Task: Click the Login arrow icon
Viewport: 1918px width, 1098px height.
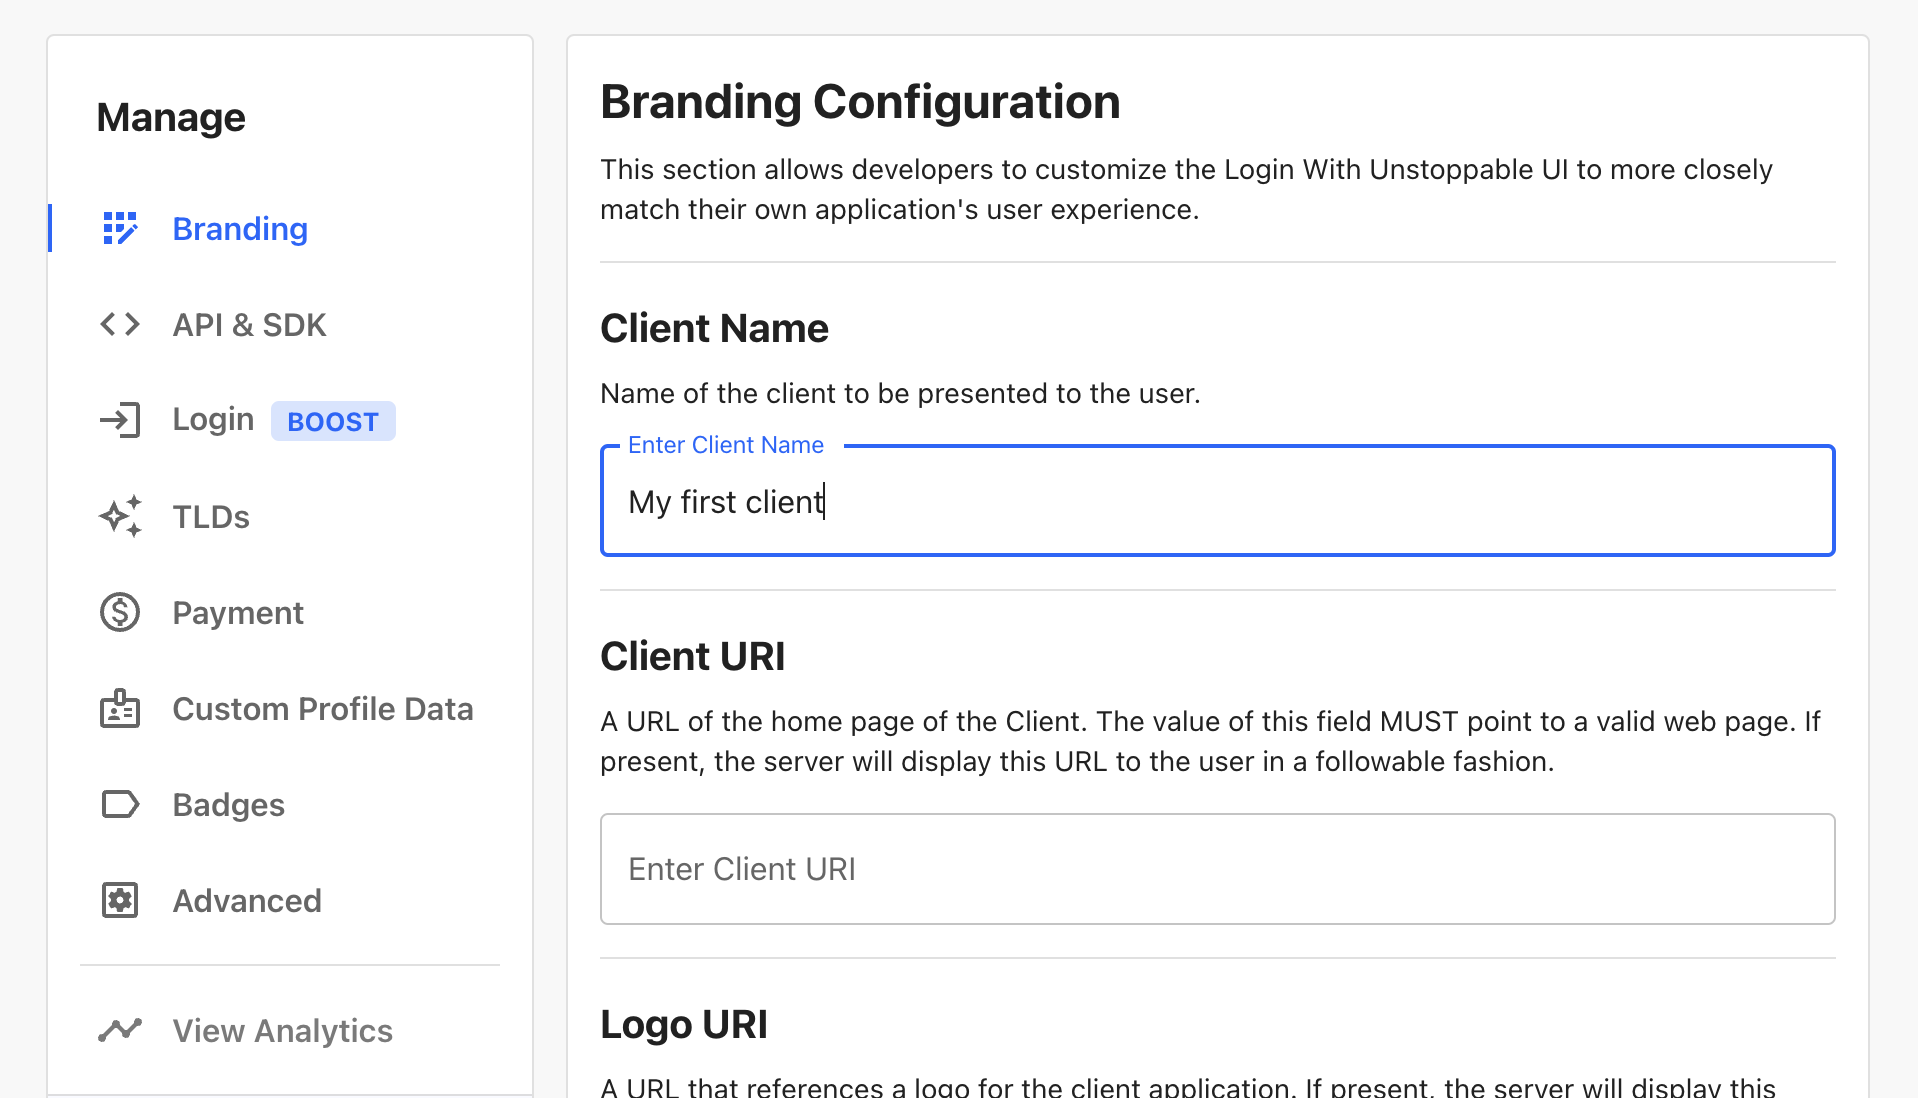Action: [120, 420]
